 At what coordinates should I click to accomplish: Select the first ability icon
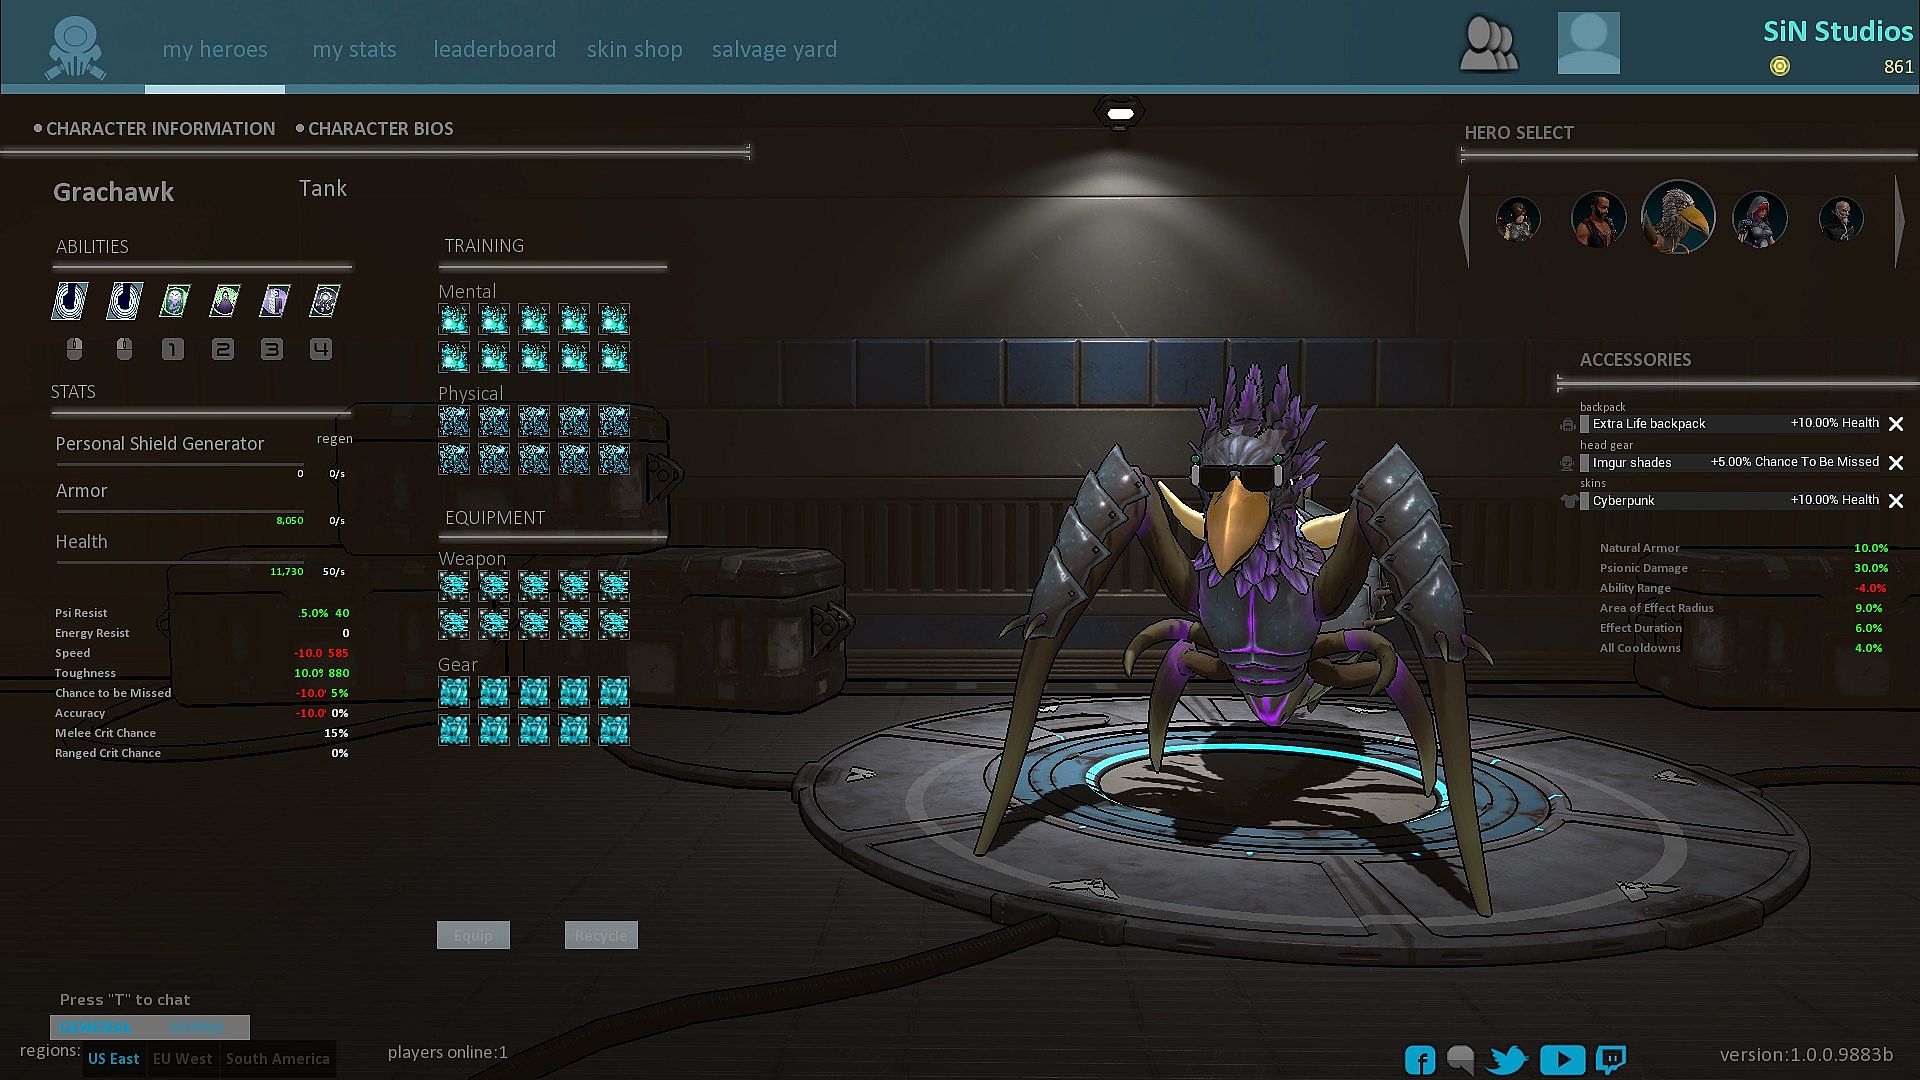coord(70,300)
